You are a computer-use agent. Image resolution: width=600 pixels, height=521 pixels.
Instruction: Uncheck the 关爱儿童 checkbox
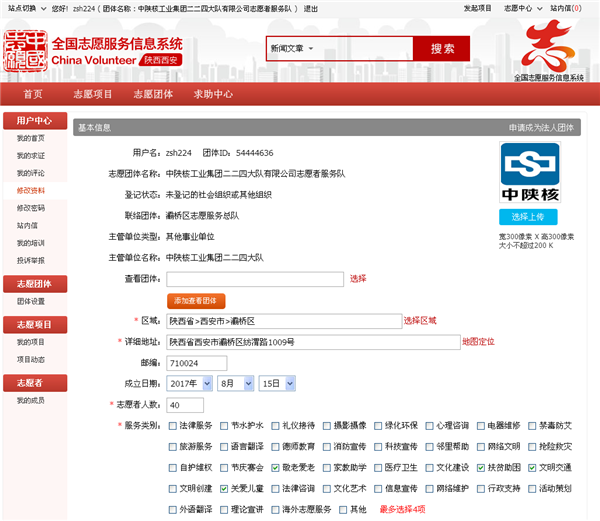[225, 488]
